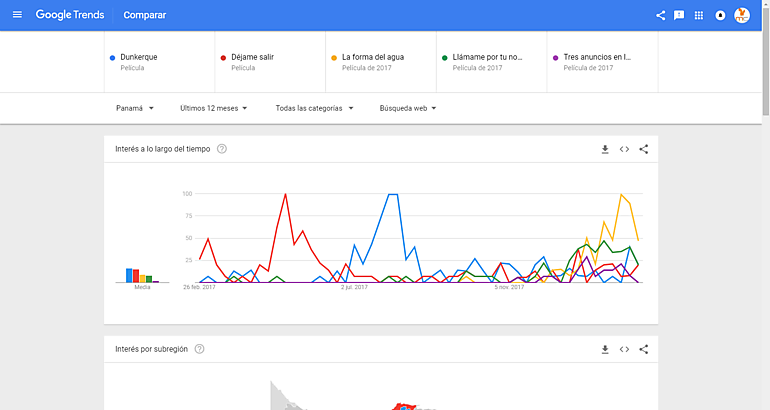This screenshot has height=410, width=770.
Task: Click the blue Dunkerque peak on chart
Action: [393, 194]
